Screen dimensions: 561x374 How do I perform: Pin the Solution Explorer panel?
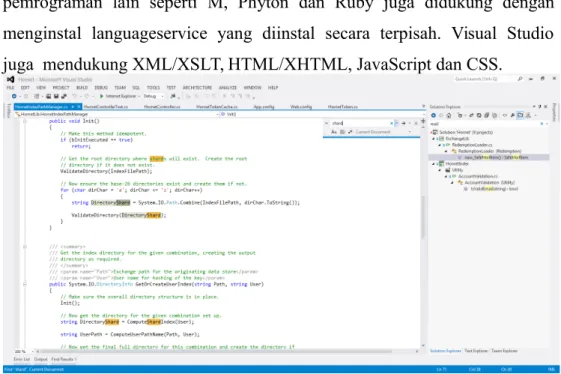[540, 107]
